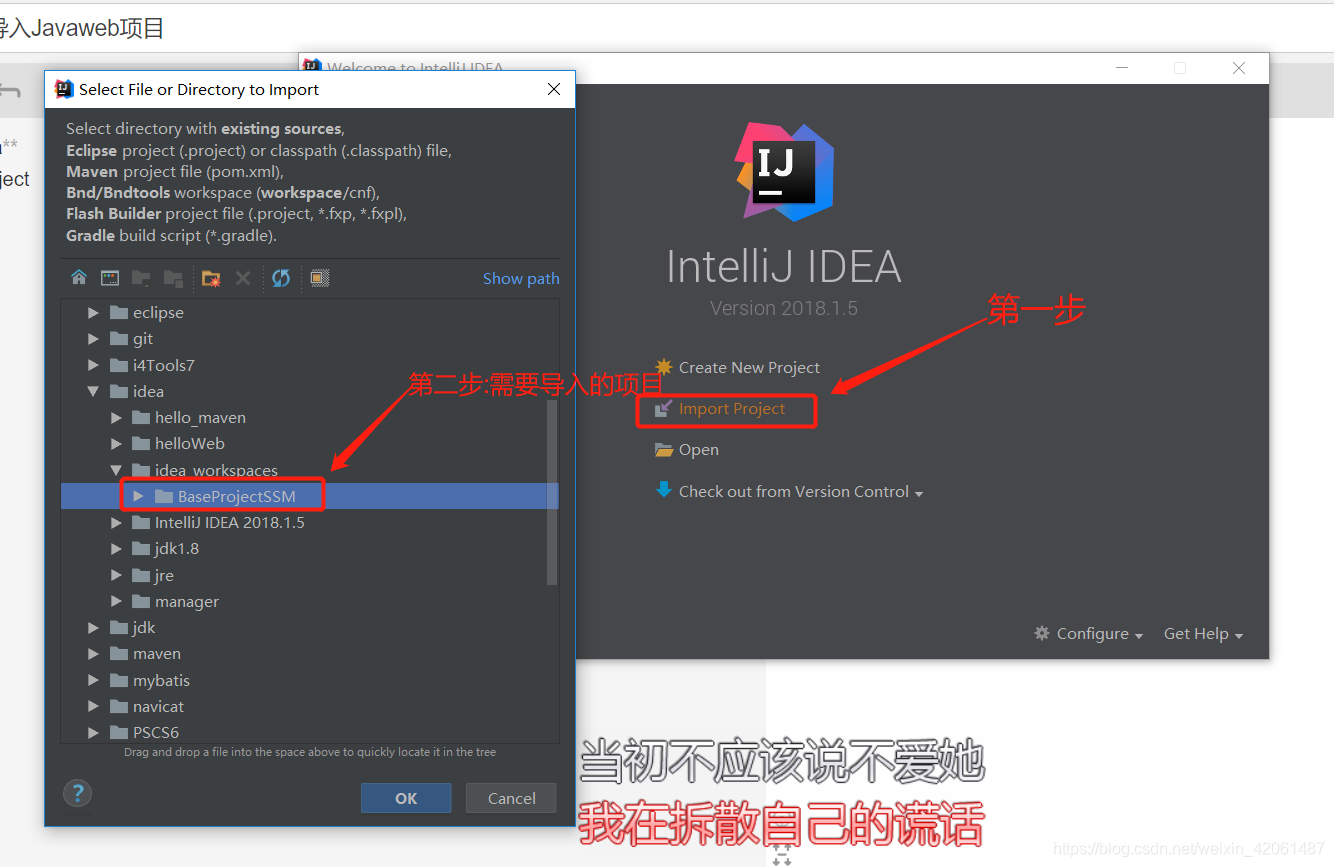Select the PSCS6 folder name
The width and height of the screenshot is (1334, 867).
(x=156, y=732)
